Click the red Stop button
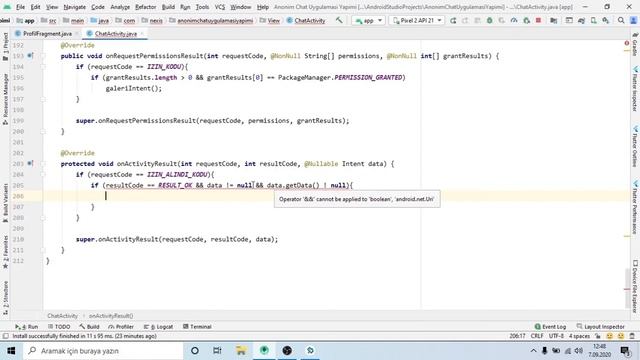Viewport: 640px width, 360px height. [x=538, y=20]
